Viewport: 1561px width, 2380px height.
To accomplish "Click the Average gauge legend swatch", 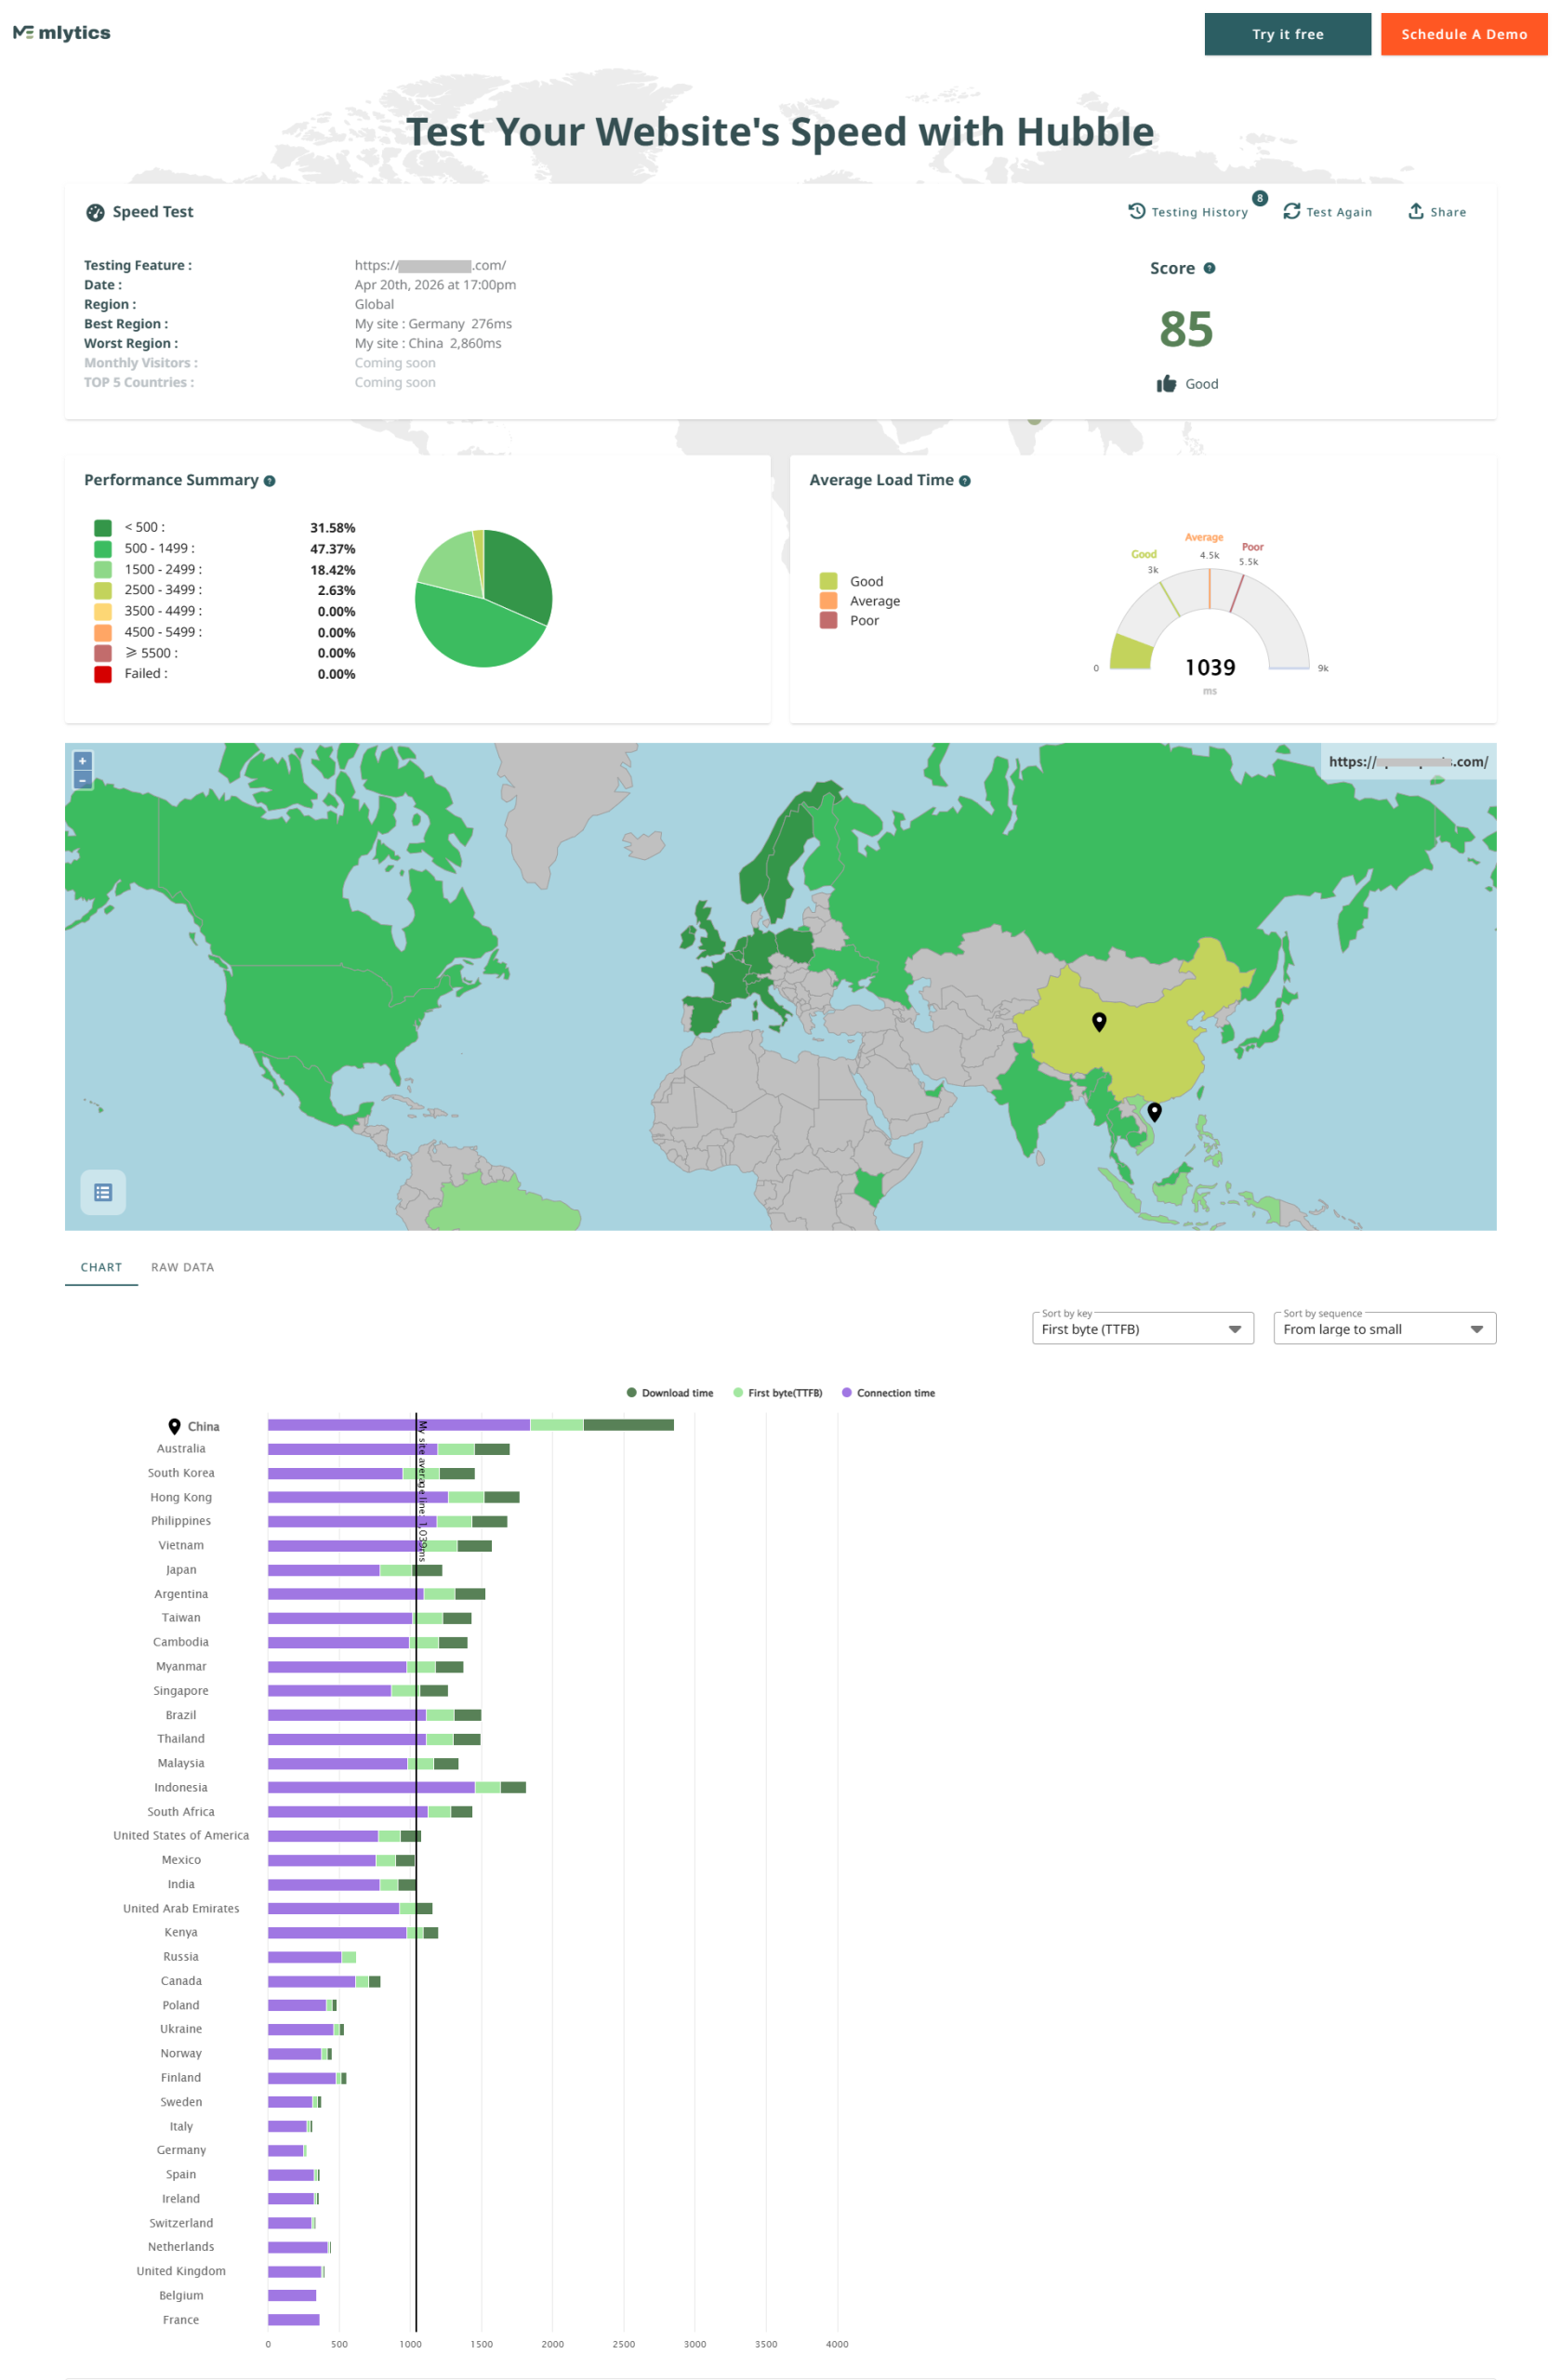I will pyautogui.click(x=828, y=600).
